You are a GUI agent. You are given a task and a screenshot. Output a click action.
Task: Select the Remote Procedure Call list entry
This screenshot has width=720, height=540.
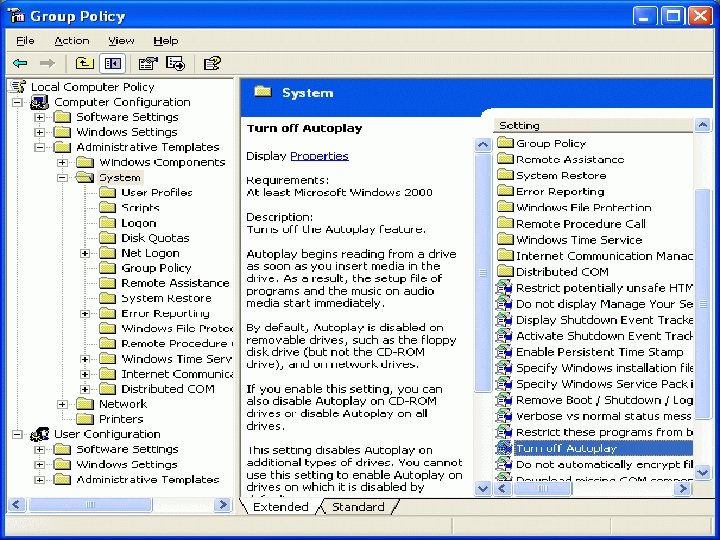(581, 224)
